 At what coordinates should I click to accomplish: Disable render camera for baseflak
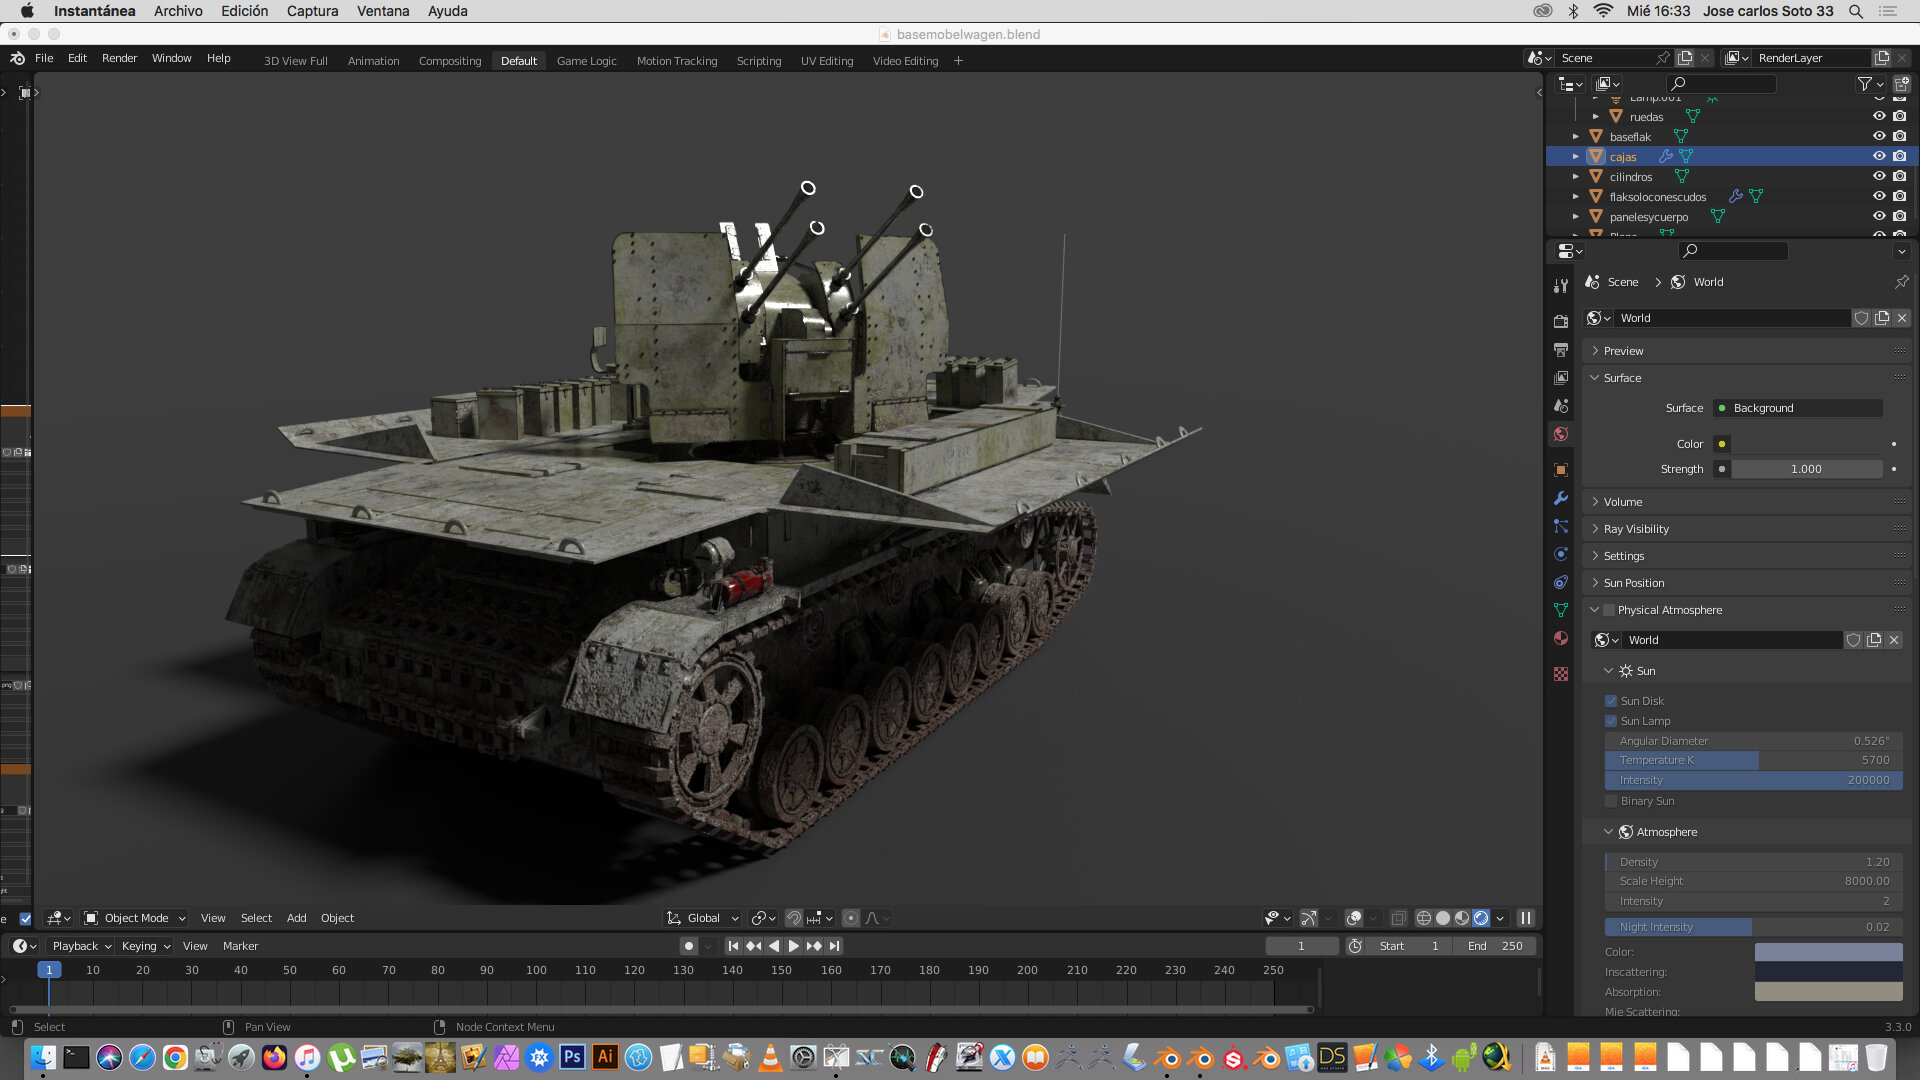(x=1899, y=136)
